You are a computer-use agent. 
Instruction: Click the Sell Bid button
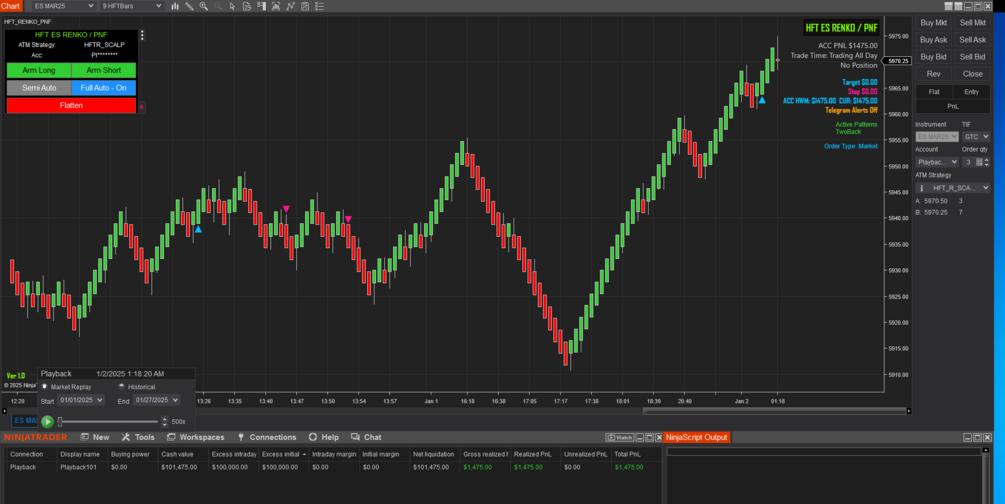tap(972, 56)
